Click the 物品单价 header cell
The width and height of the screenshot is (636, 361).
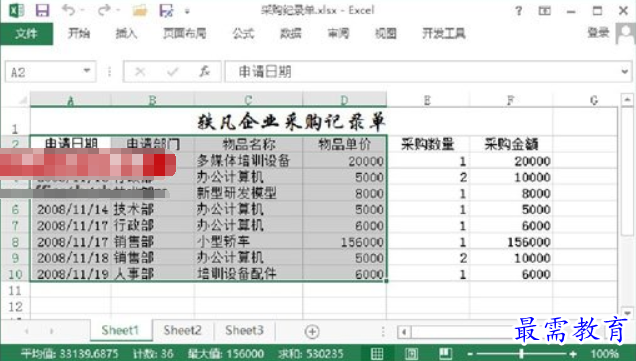pos(344,144)
